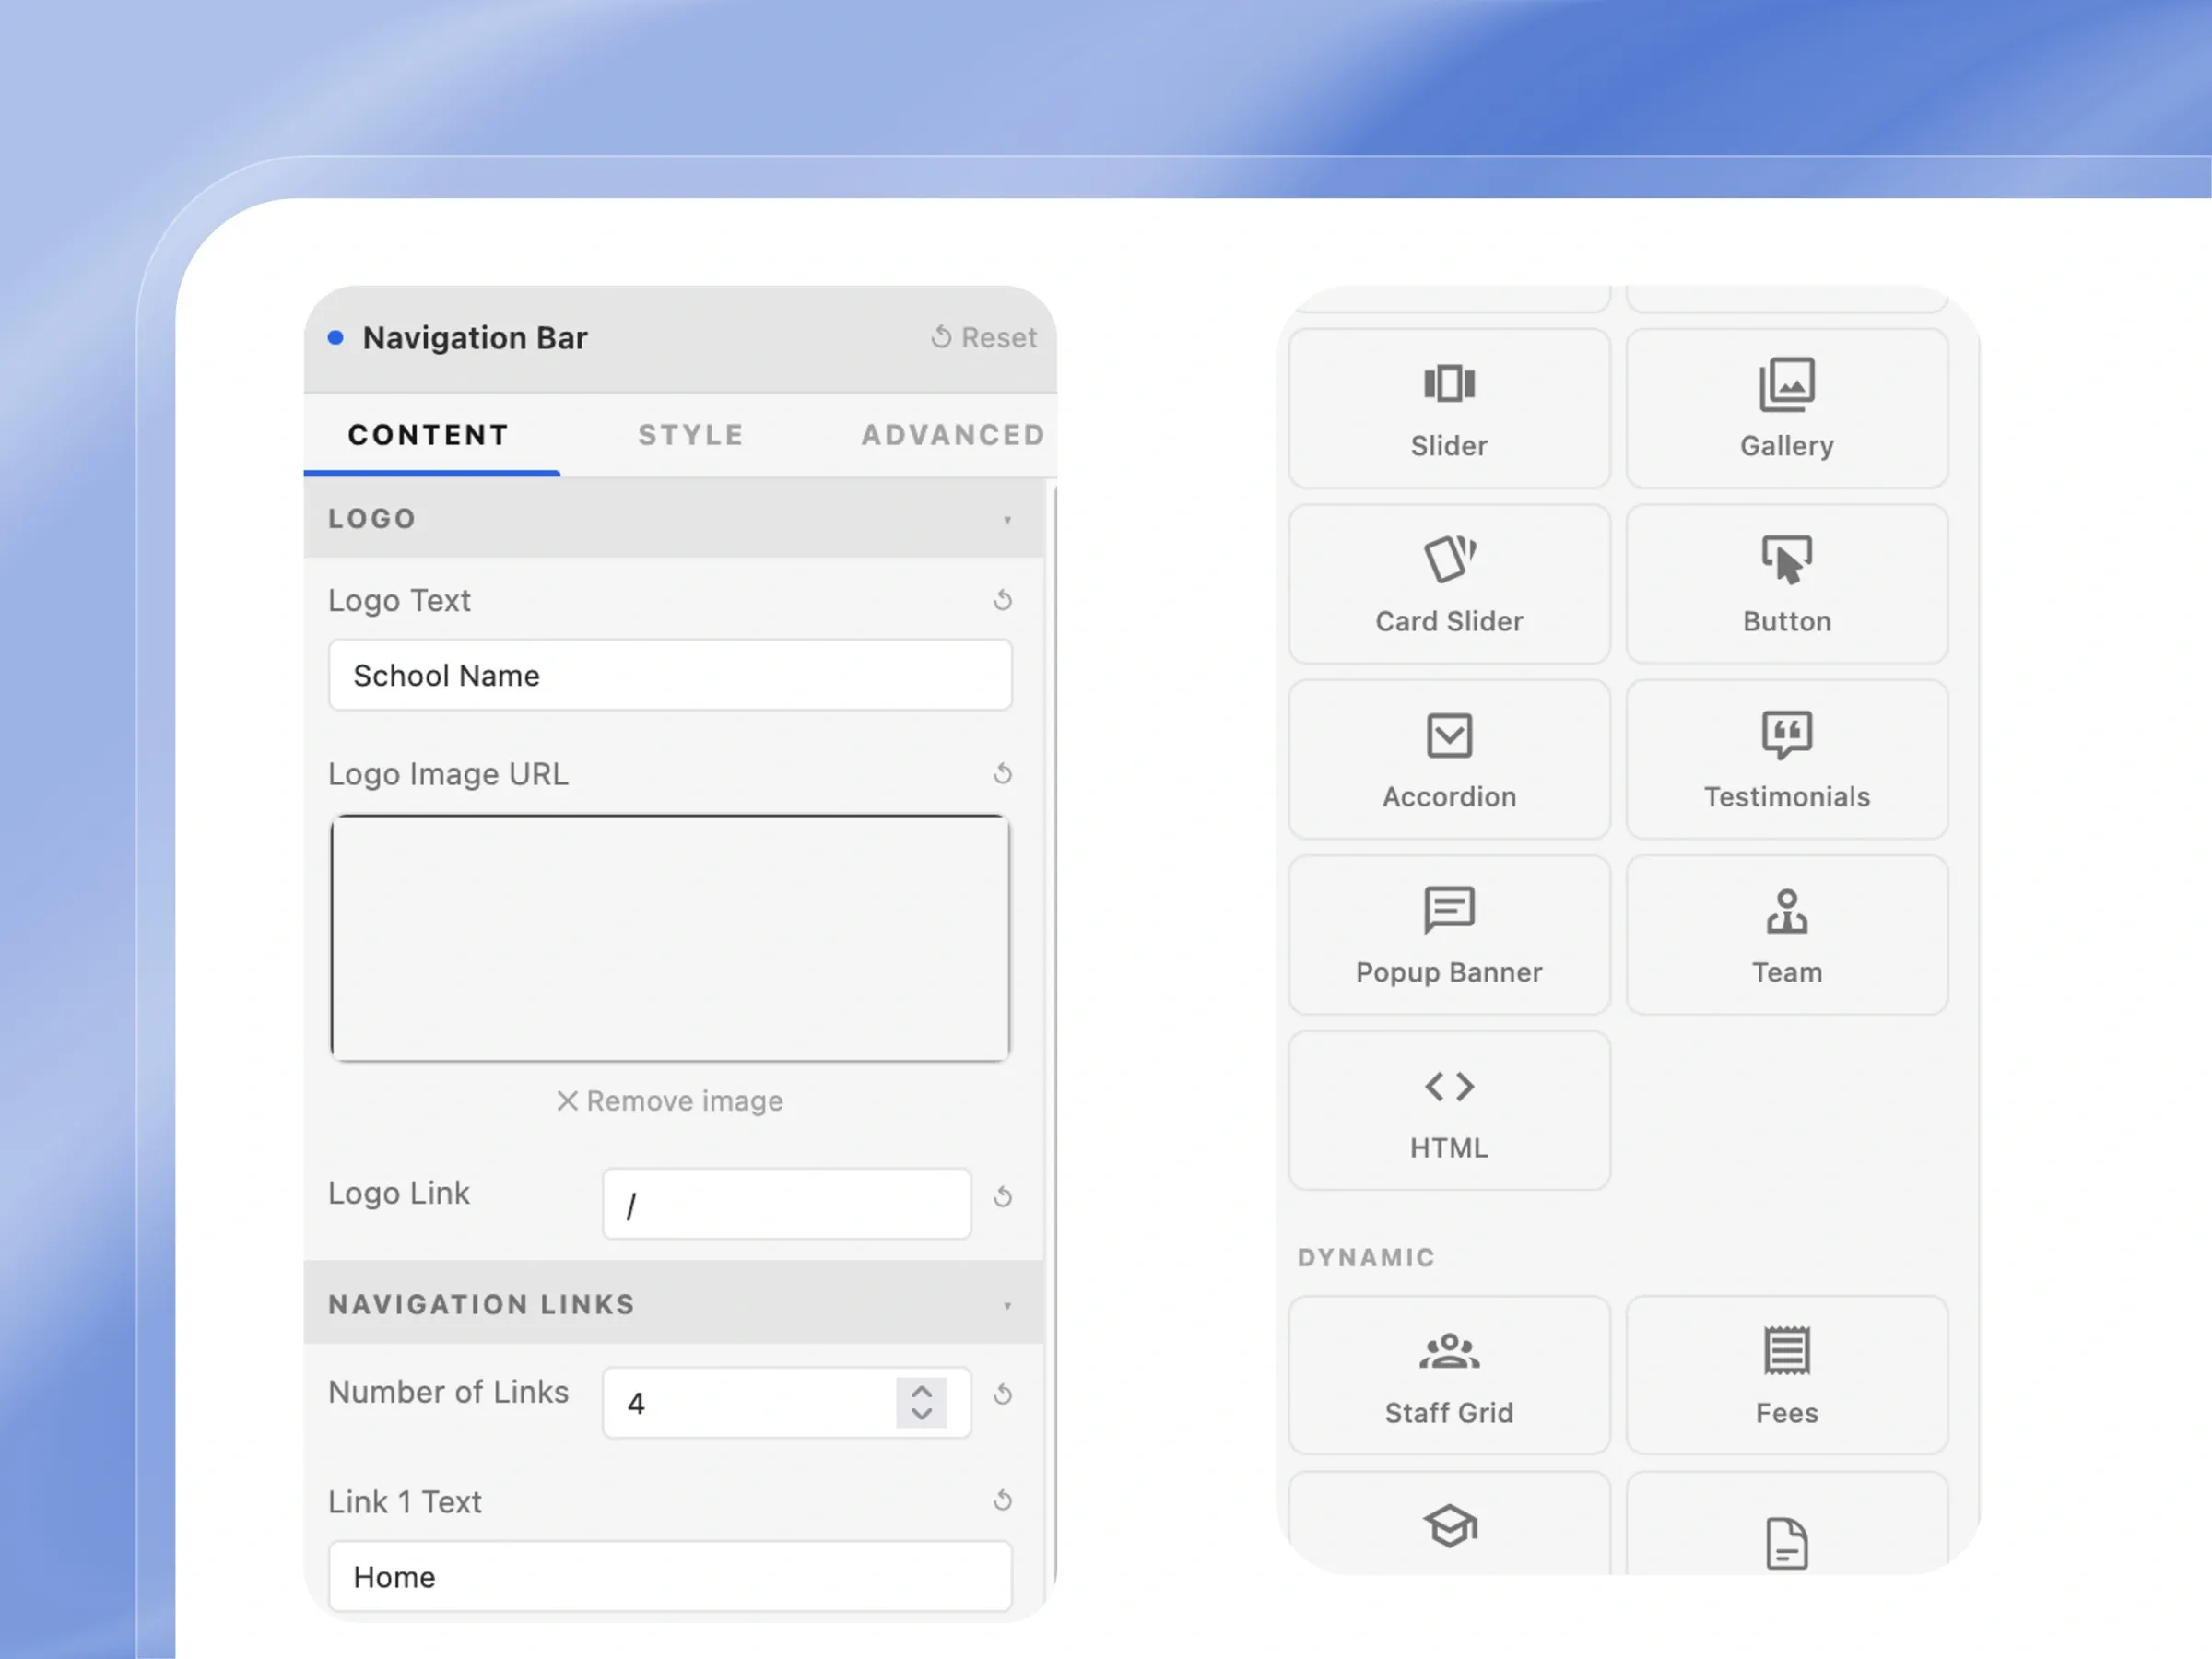Click the Number of Links stepper arrows
This screenshot has height=1659, width=2212.
pyautogui.click(x=922, y=1403)
